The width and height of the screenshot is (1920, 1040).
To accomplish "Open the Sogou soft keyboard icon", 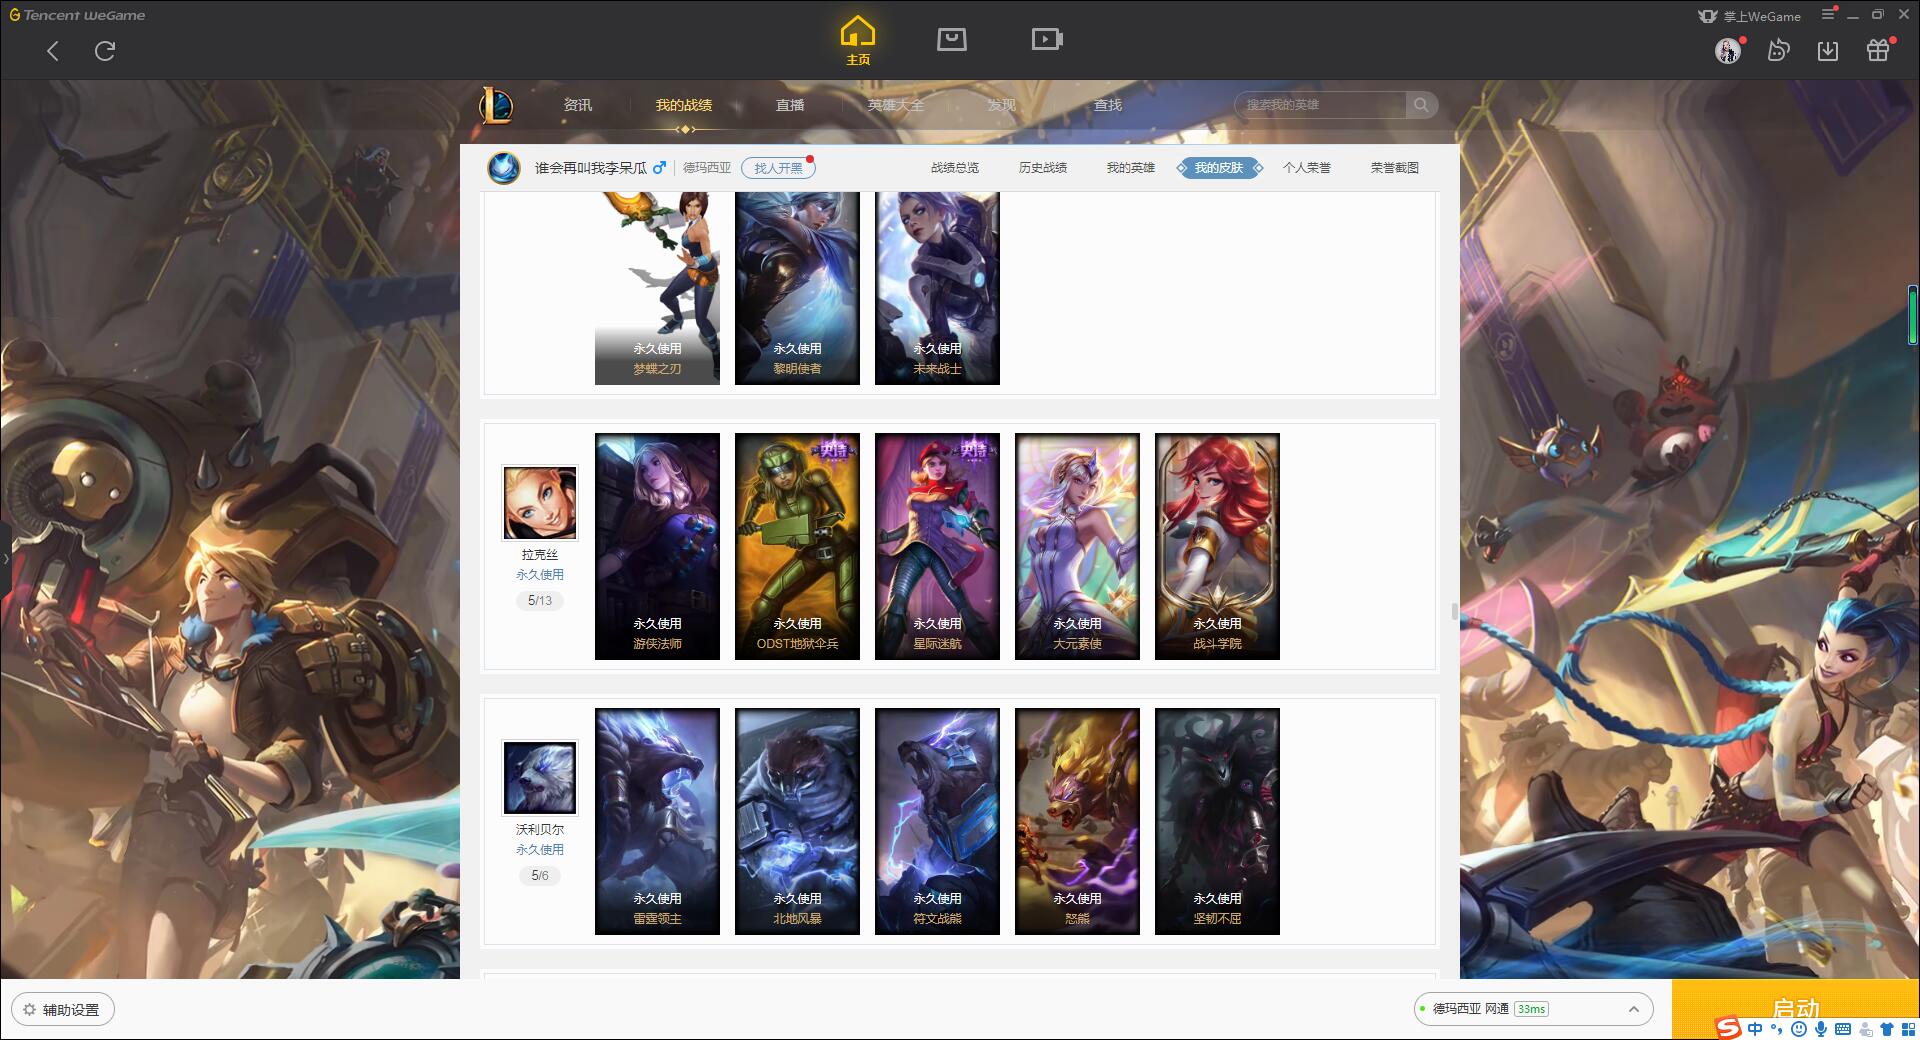I will pyautogui.click(x=1842, y=1029).
